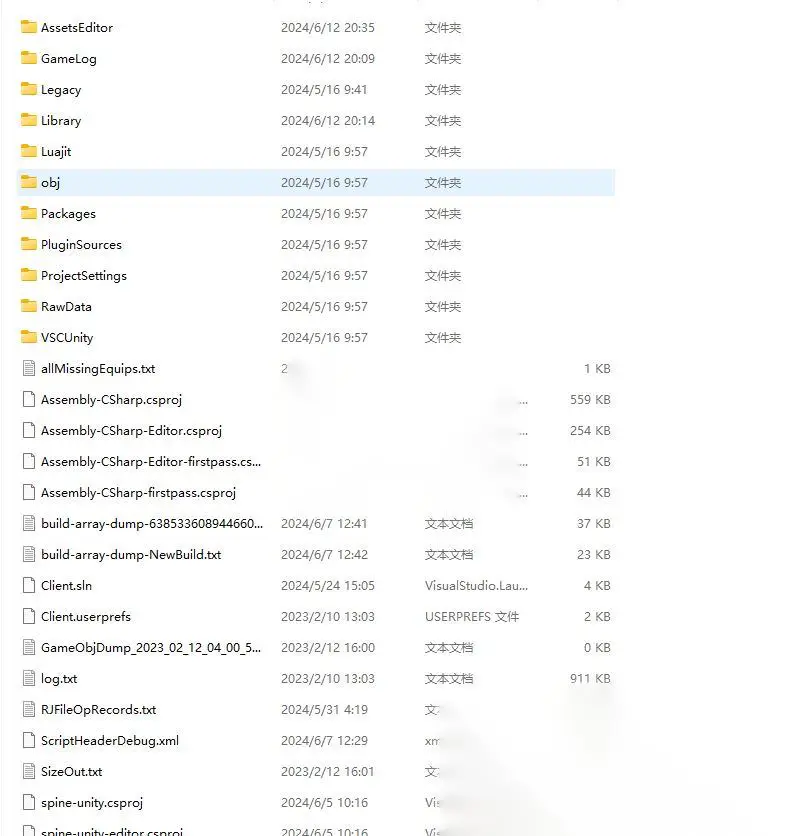799x836 pixels.
Task: Select Assembly-CSharp-Editor.csproj file name
Action: 131,430
